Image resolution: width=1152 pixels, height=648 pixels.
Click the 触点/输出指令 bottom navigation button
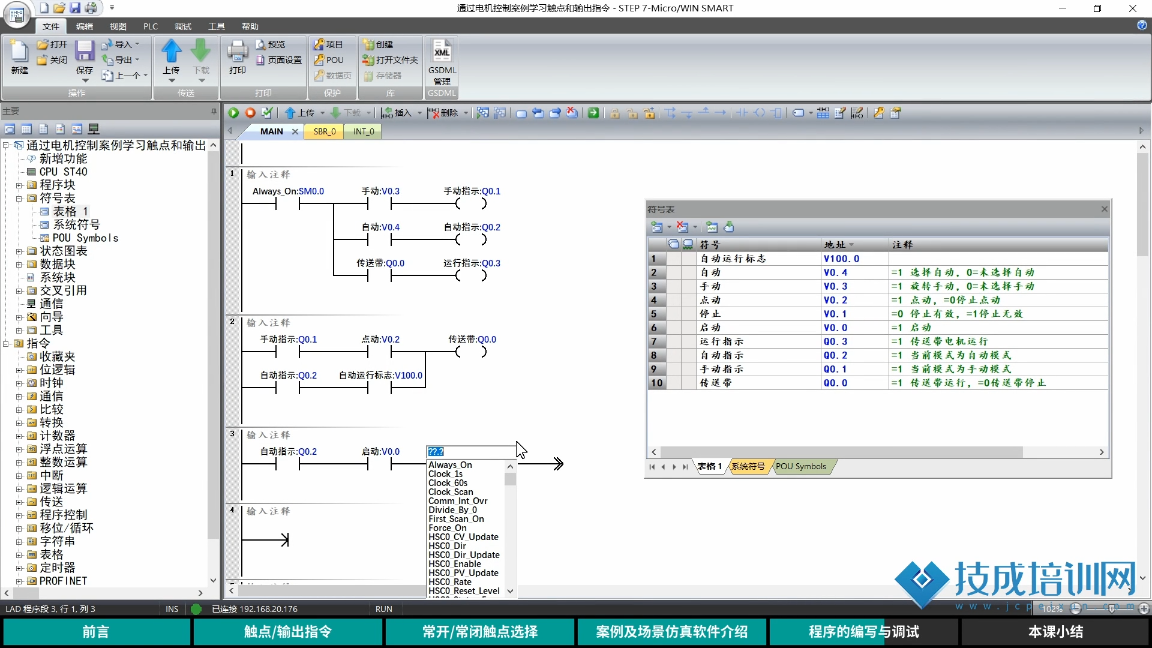(287, 632)
